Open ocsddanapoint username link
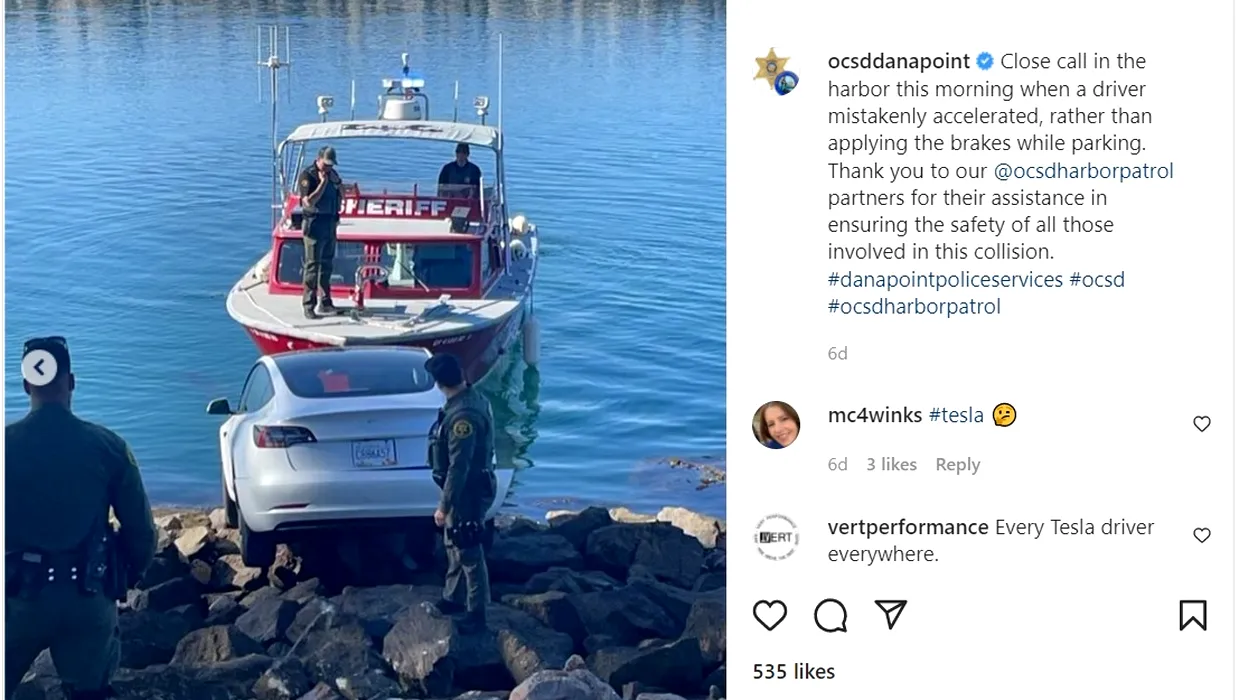Viewport: 1239px width, 700px height. pos(899,61)
